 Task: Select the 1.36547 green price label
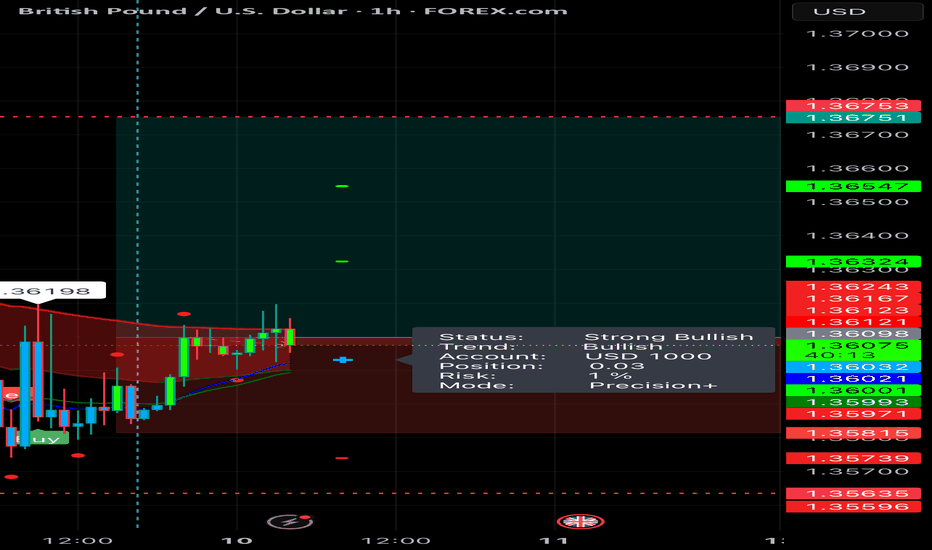tap(854, 186)
